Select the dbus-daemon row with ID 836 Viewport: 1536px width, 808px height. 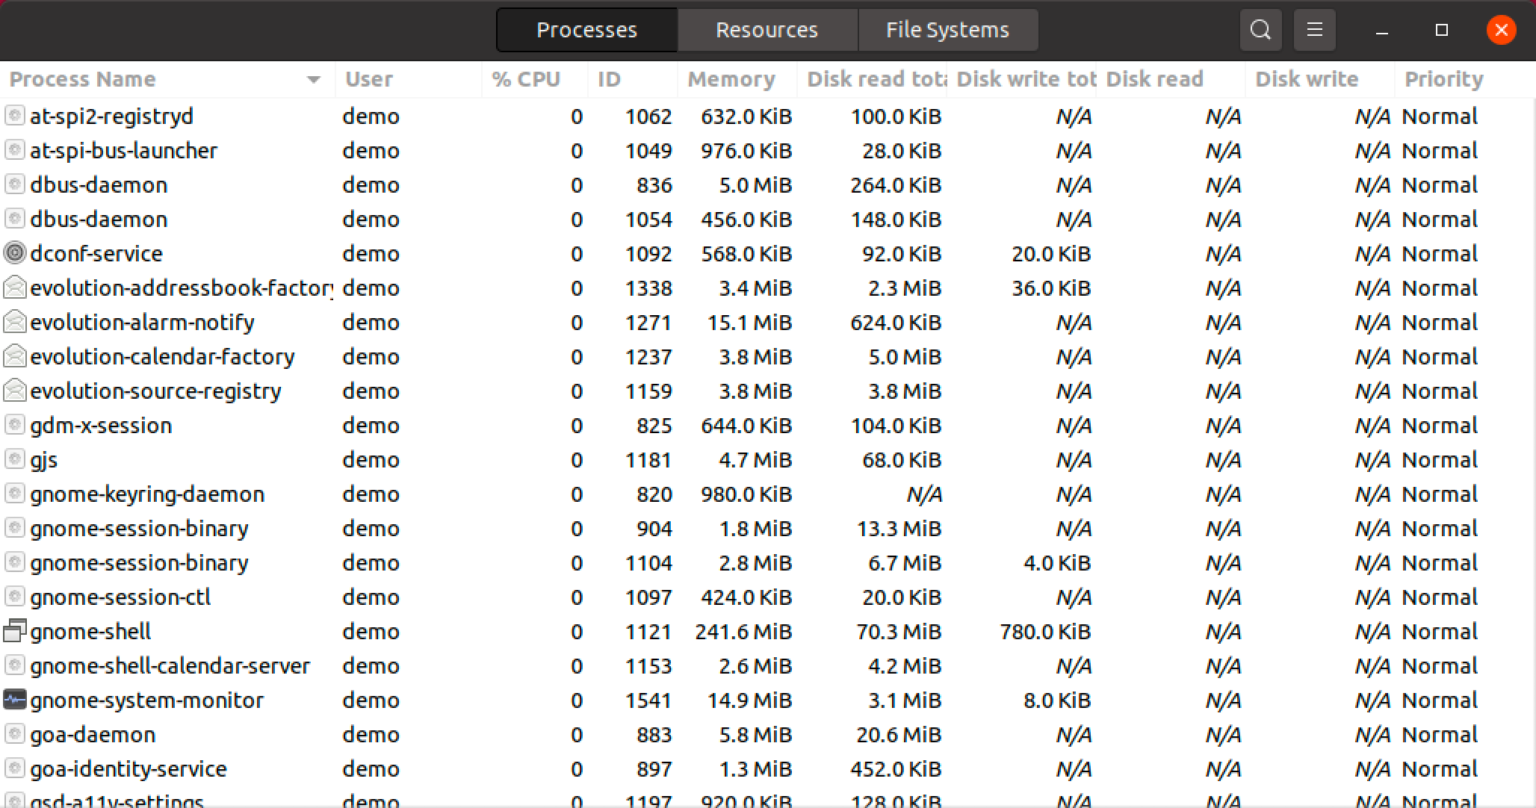point(768,185)
